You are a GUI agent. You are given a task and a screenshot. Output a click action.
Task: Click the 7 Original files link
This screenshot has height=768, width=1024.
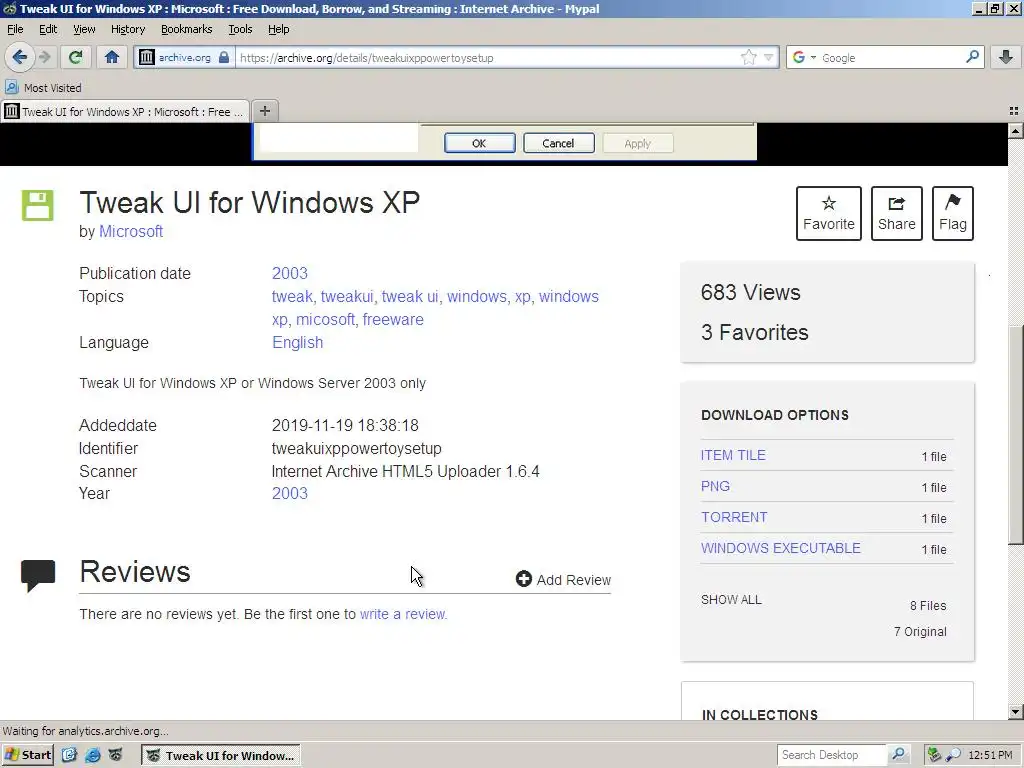(x=920, y=632)
